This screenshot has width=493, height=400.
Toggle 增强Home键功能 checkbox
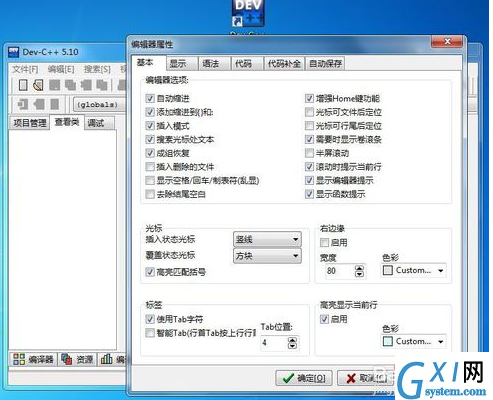[309, 98]
